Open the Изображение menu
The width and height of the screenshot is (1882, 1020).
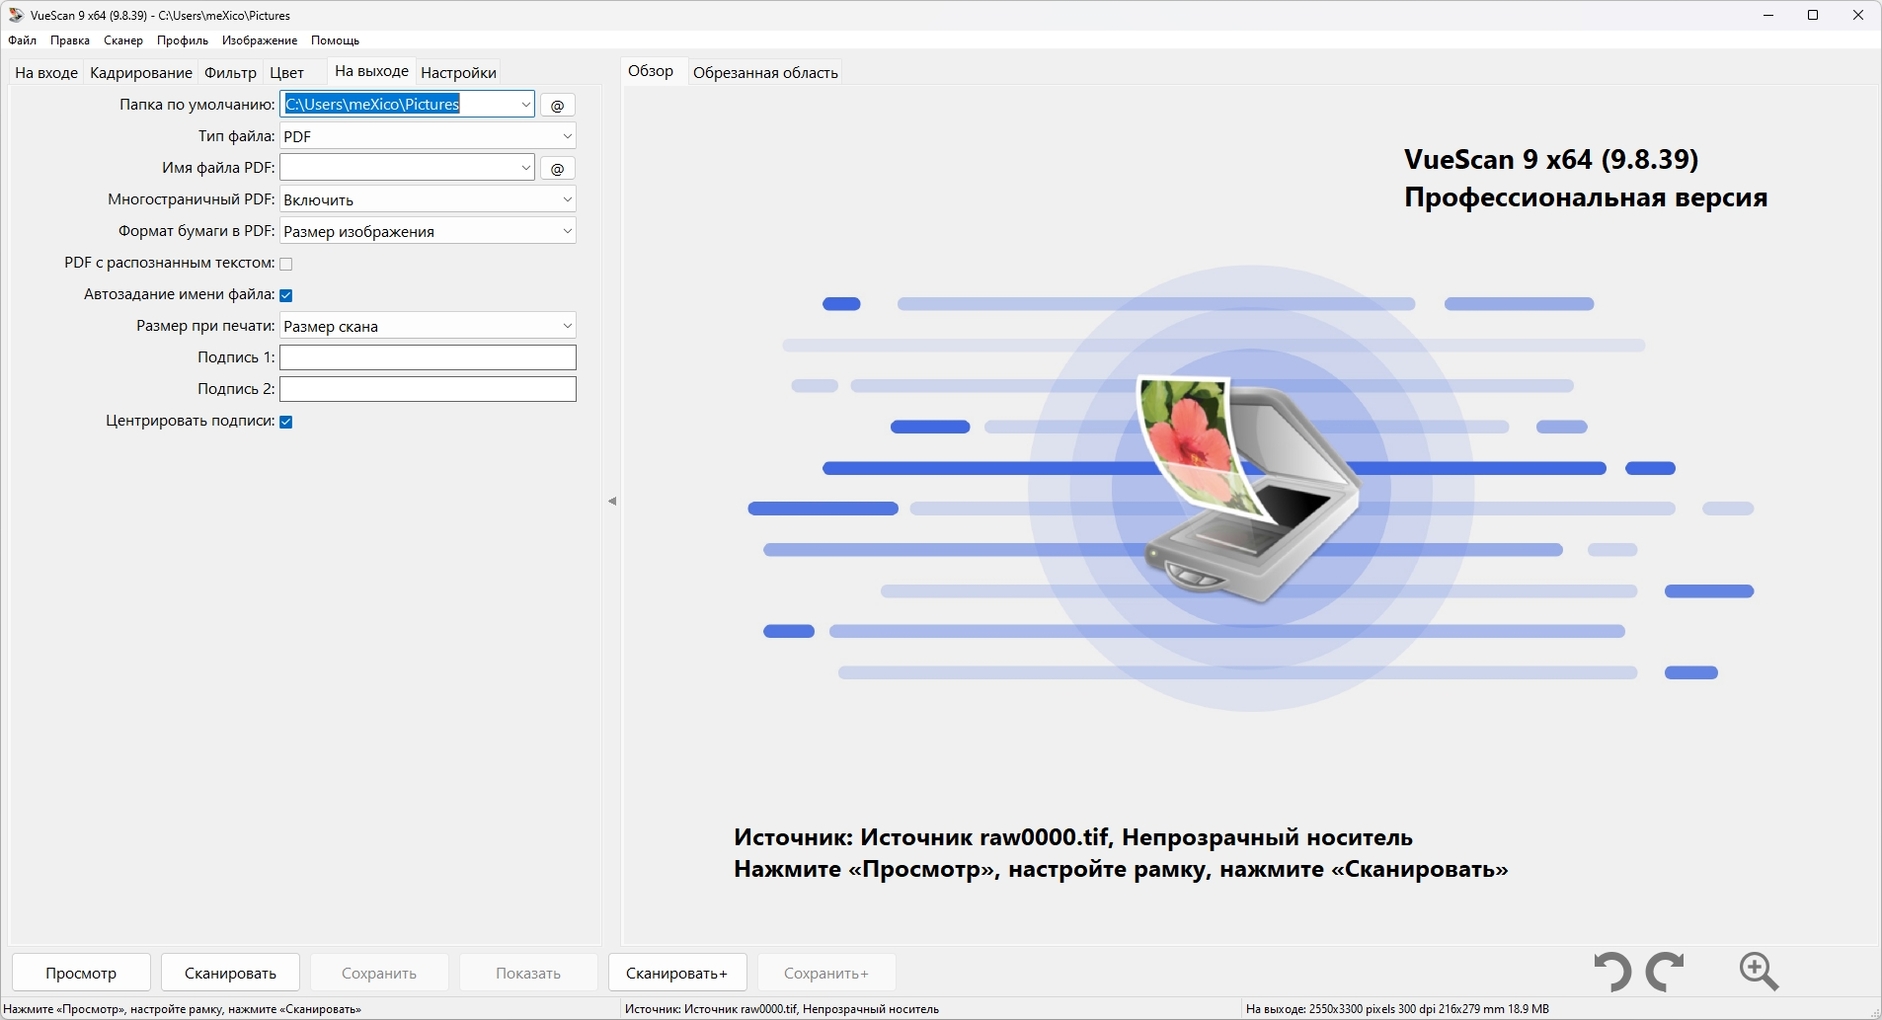click(260, 40)
